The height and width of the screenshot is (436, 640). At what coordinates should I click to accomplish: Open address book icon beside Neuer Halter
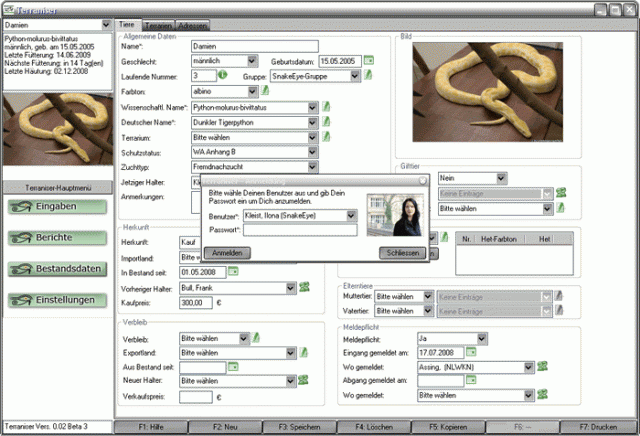pyautogui.click(x=303, y=380)
